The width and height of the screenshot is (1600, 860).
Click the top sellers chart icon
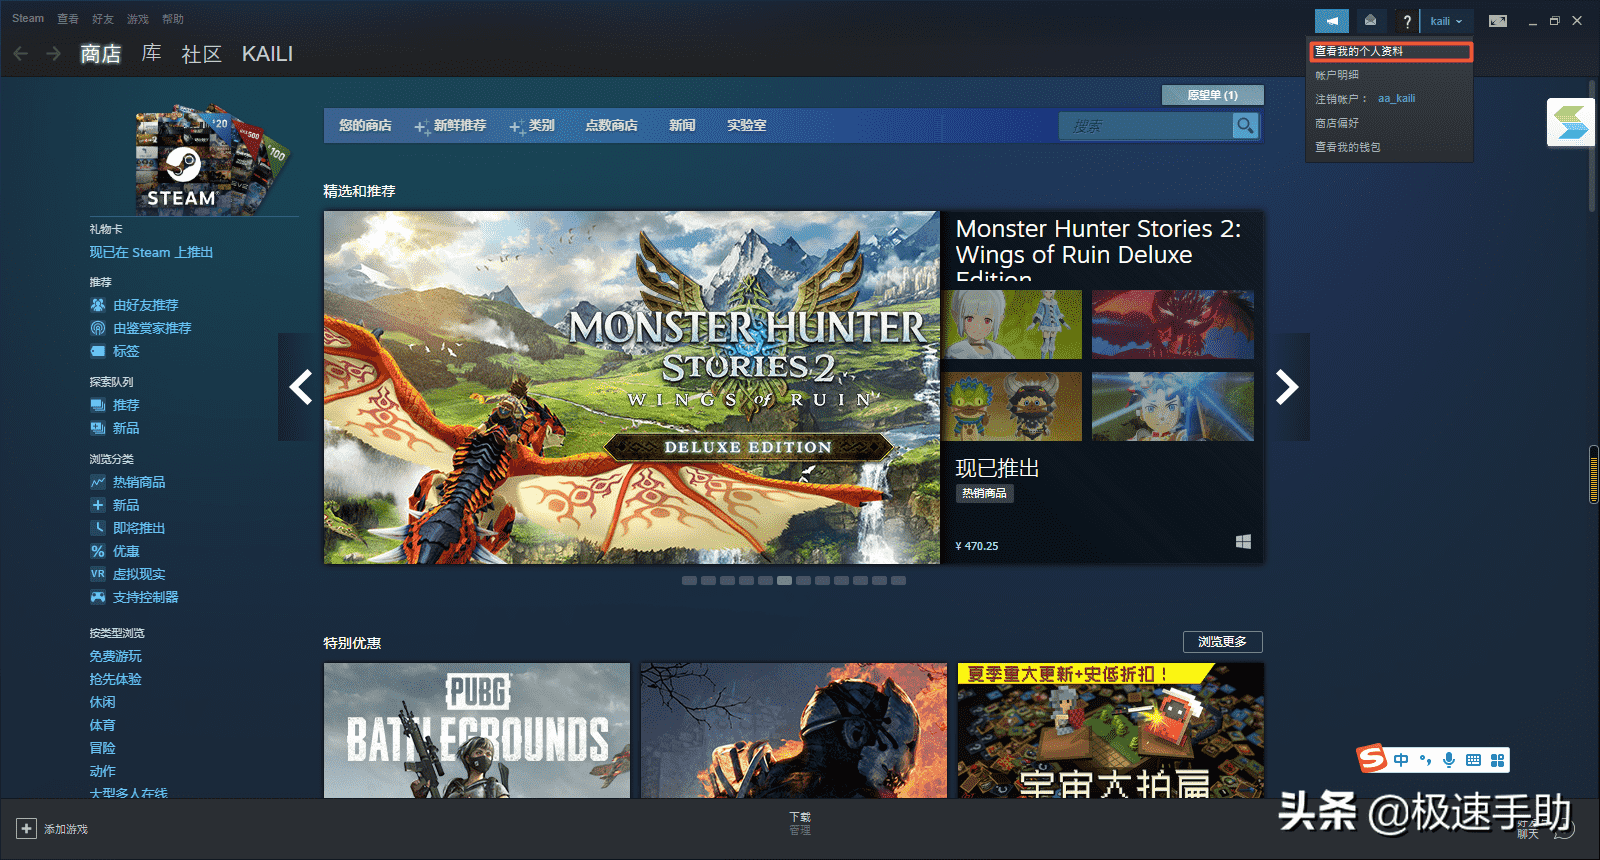[98, 482]
